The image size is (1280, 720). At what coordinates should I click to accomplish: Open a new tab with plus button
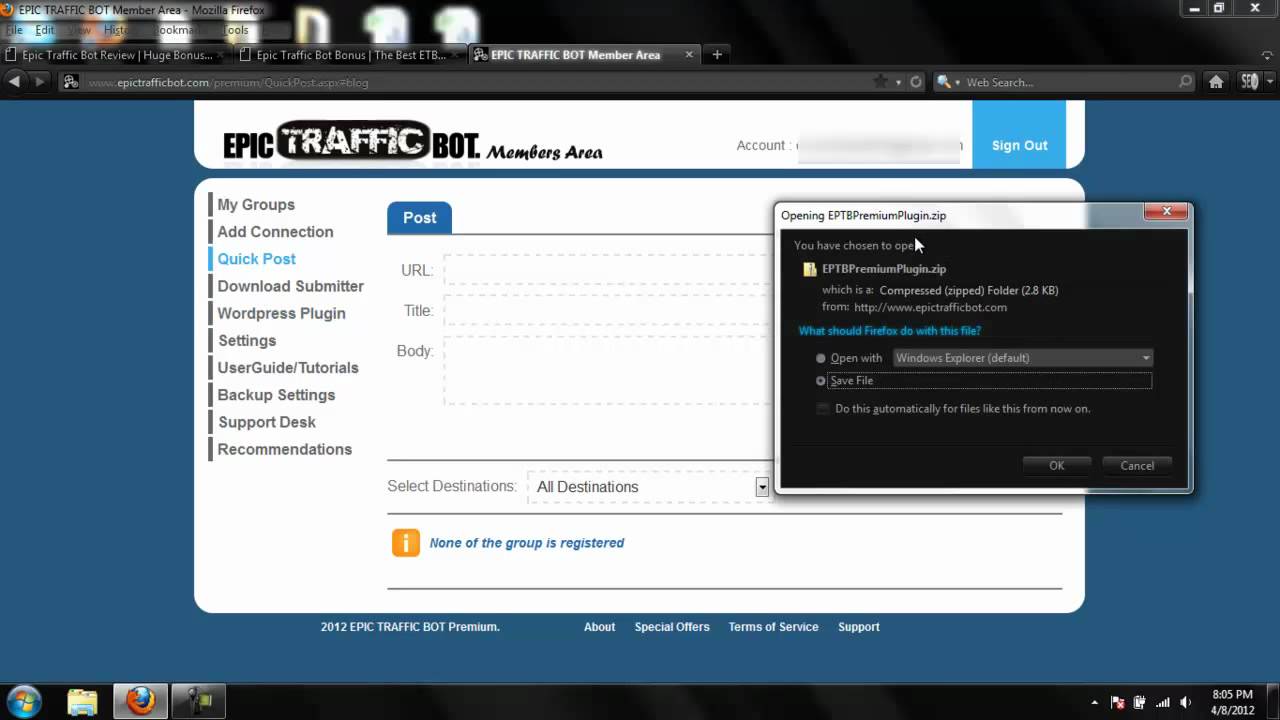[717, 55]
